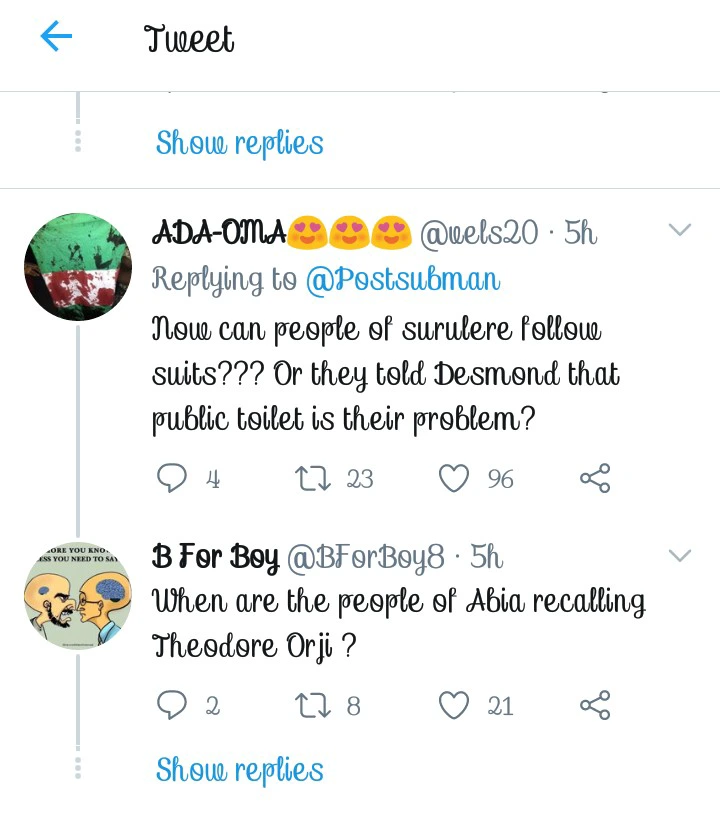Like B For Boy's tweet
720x815 pixels.
tap(455, 706)
